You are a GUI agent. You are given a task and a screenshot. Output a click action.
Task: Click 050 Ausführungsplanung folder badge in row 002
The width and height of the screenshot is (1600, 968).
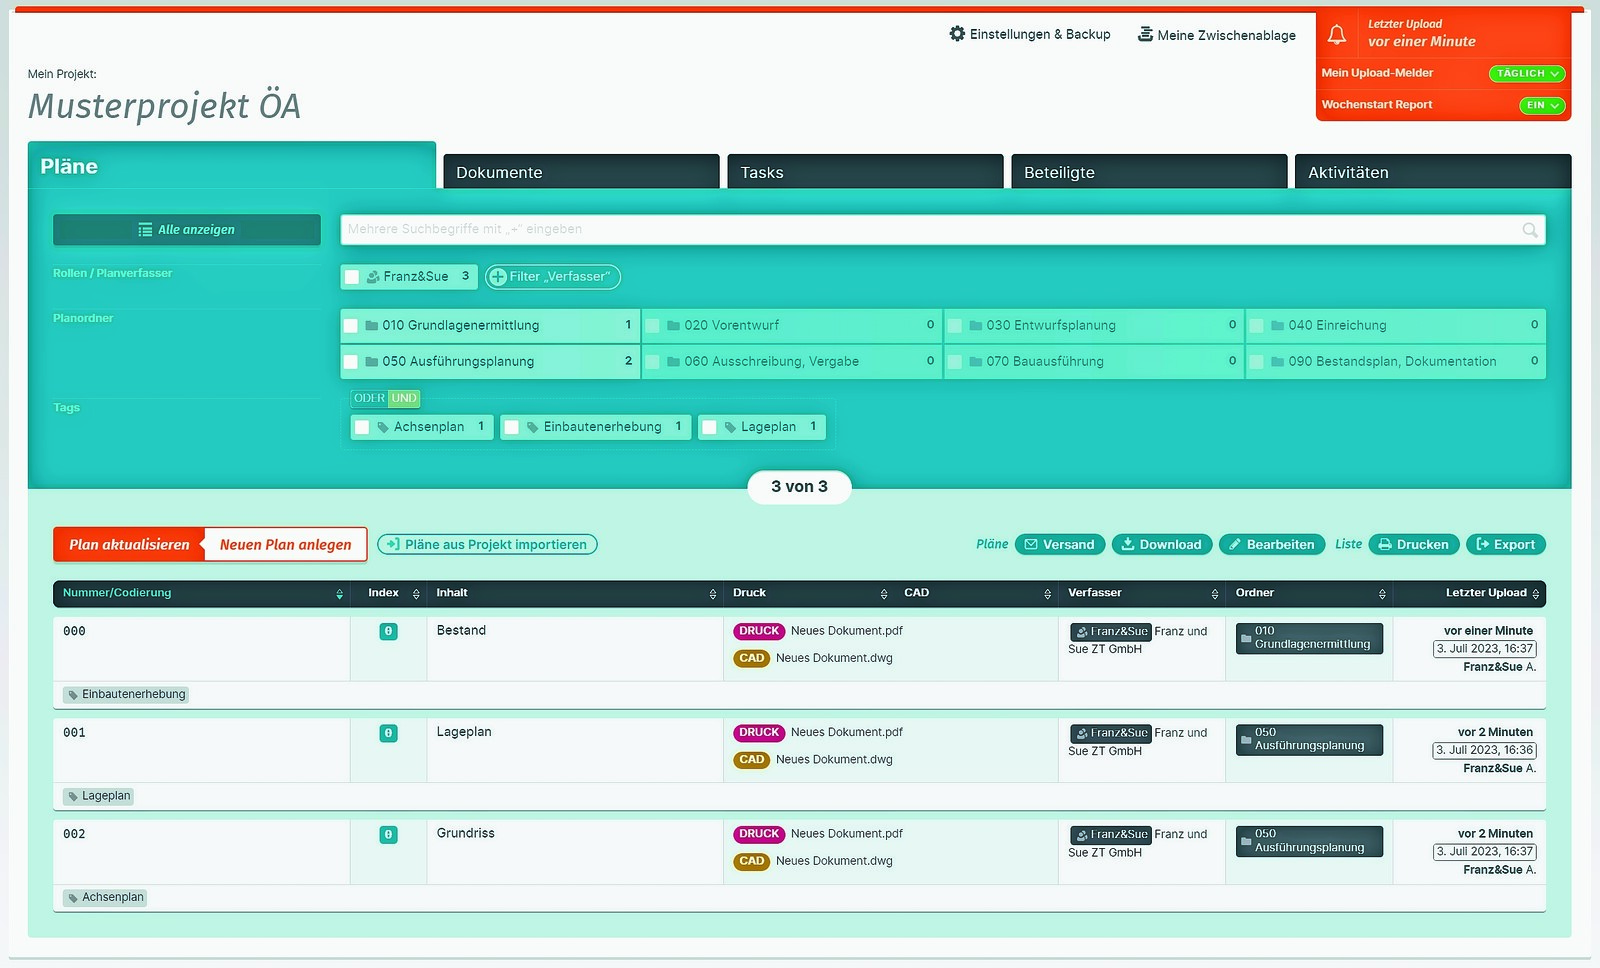(1309, 841)
